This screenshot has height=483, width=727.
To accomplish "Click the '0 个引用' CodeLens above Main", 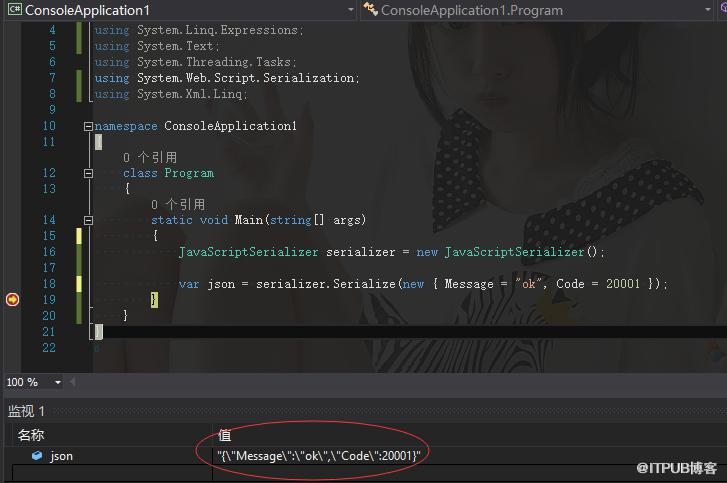I will (x=178, y=204).
